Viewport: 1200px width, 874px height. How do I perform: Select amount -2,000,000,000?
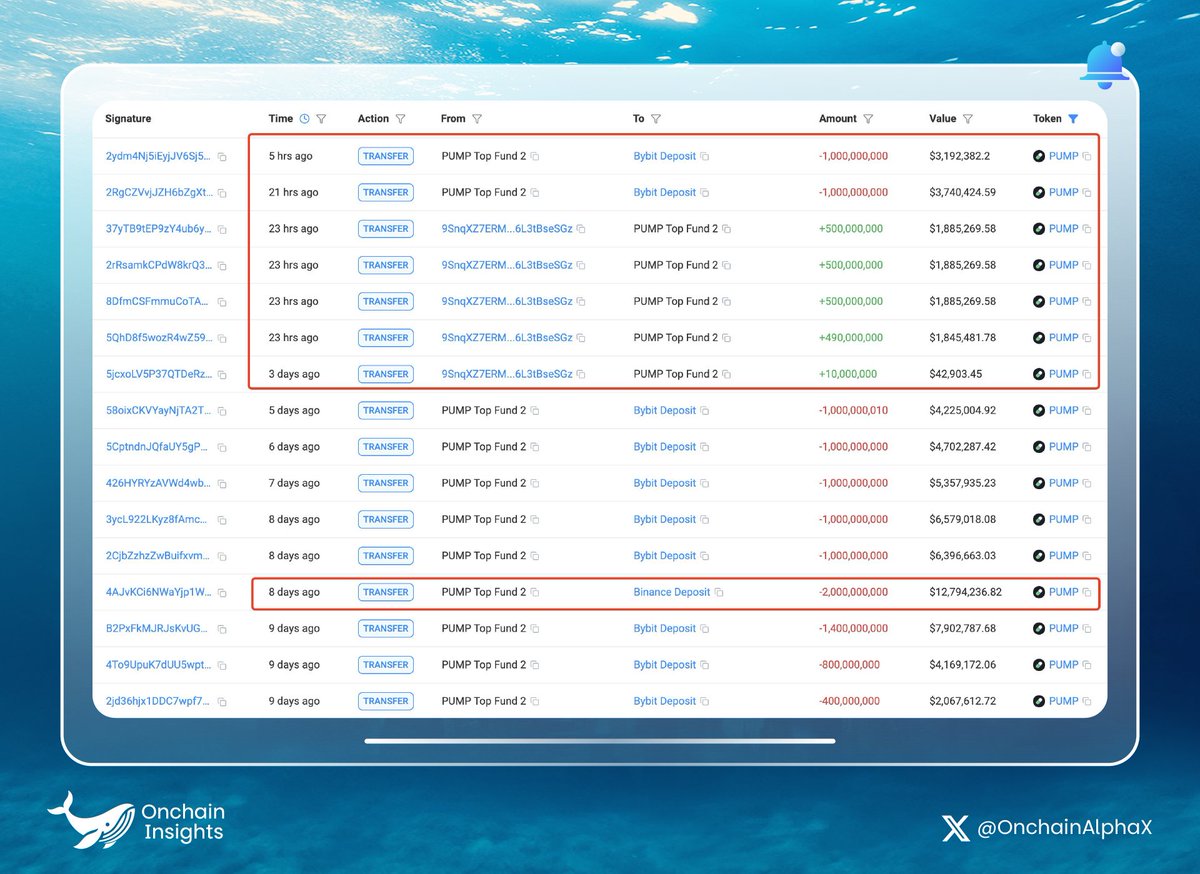853,592
